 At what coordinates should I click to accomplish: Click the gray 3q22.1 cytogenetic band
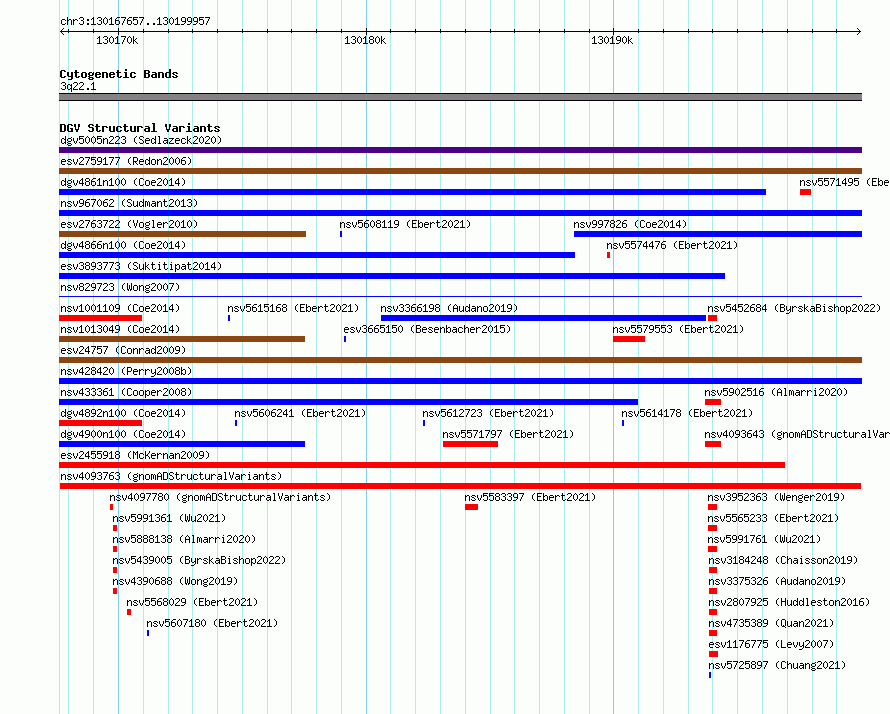click(x=460, y=97)
